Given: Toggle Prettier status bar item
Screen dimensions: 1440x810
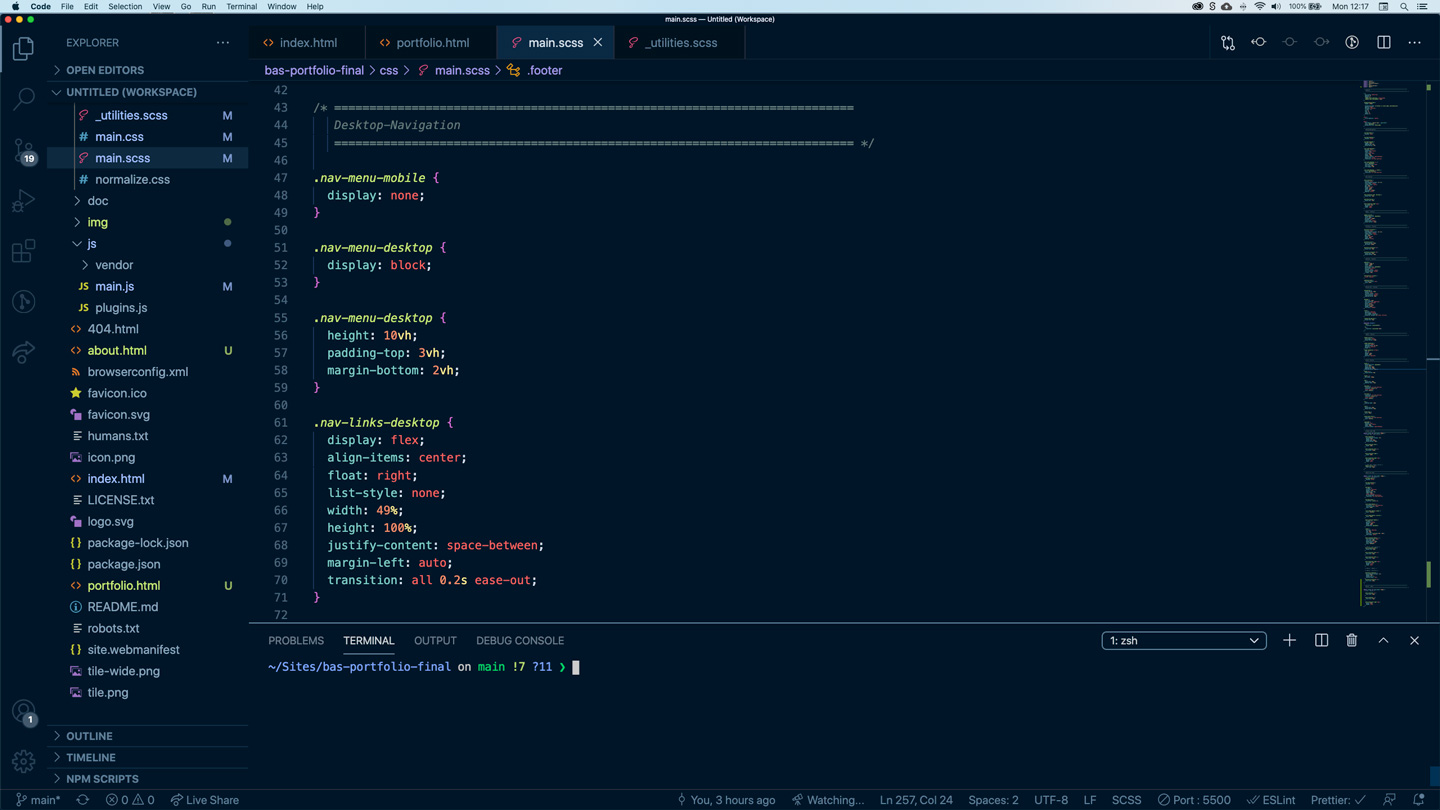Looking at the screenshot, I should tap(1338, 800).
